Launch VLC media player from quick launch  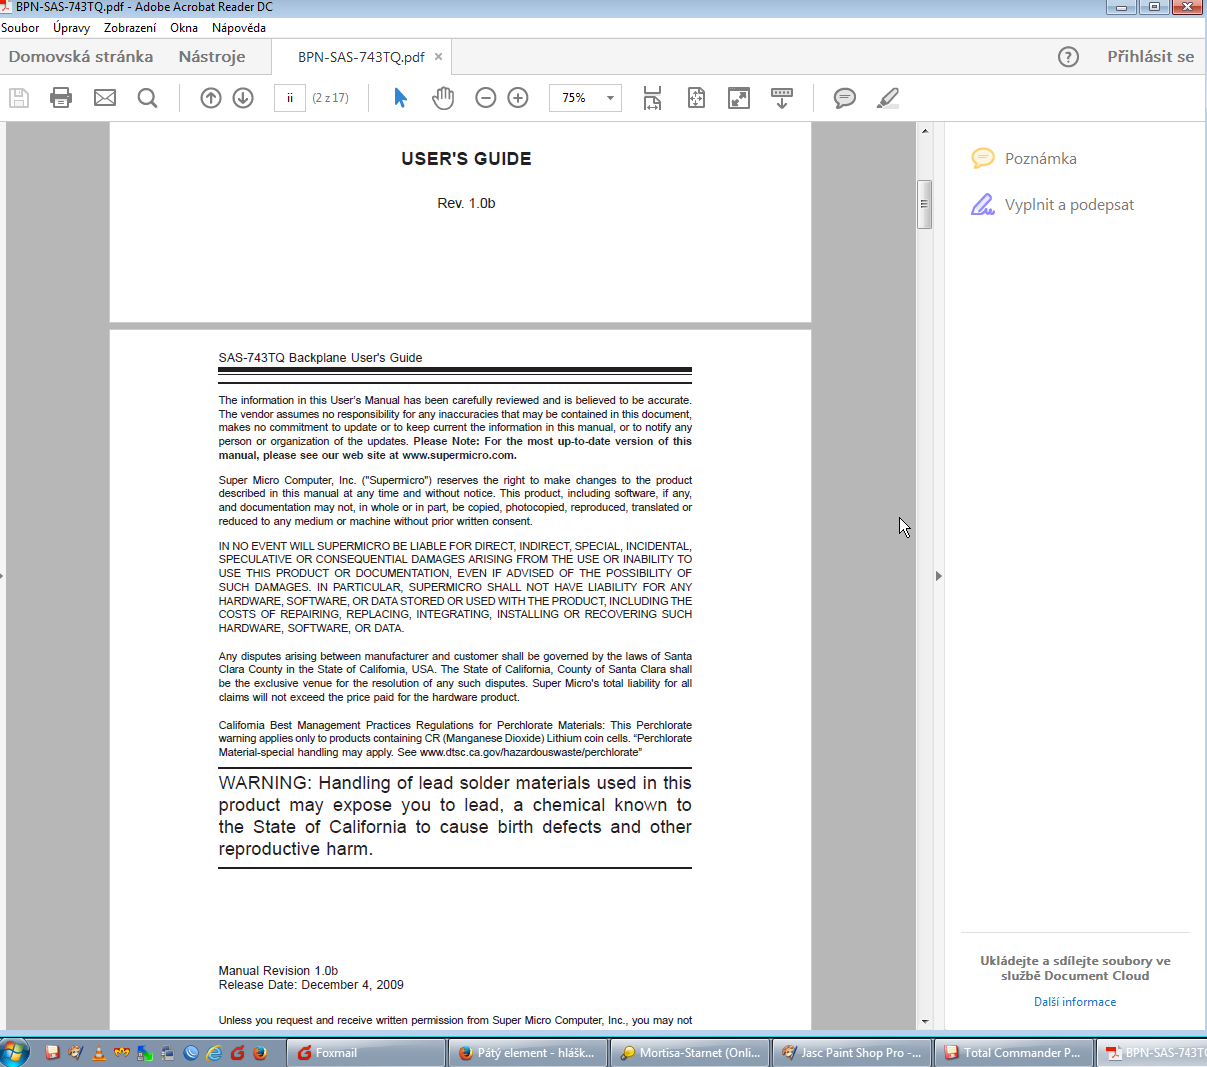pyautogui.click(x=99, y=1053)
